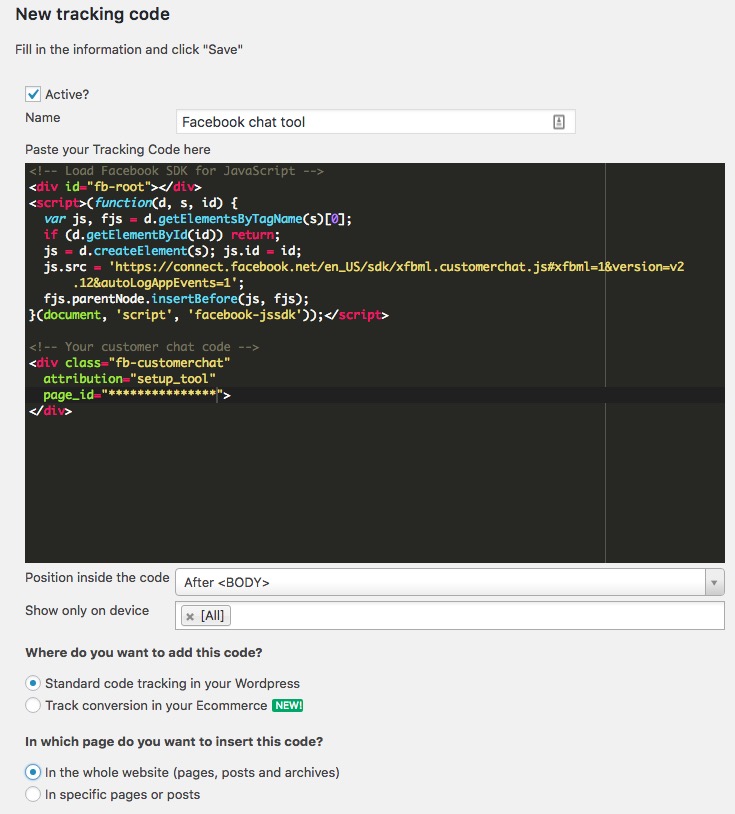
Task: Click the 'Show only on device' label
Action: [87, 610]
